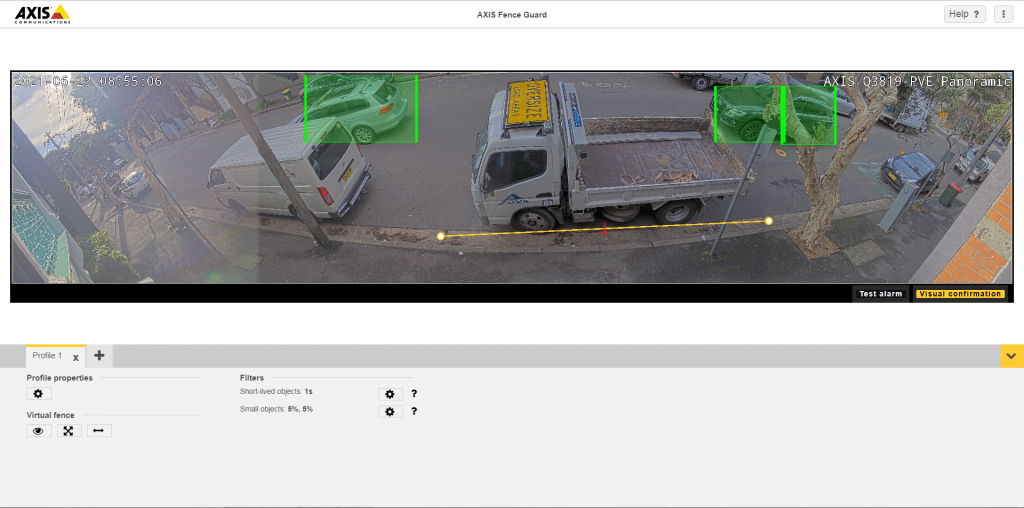This screenshot has width=1024, height=508.
Task: Click the Help button
Action: point(964,14)
